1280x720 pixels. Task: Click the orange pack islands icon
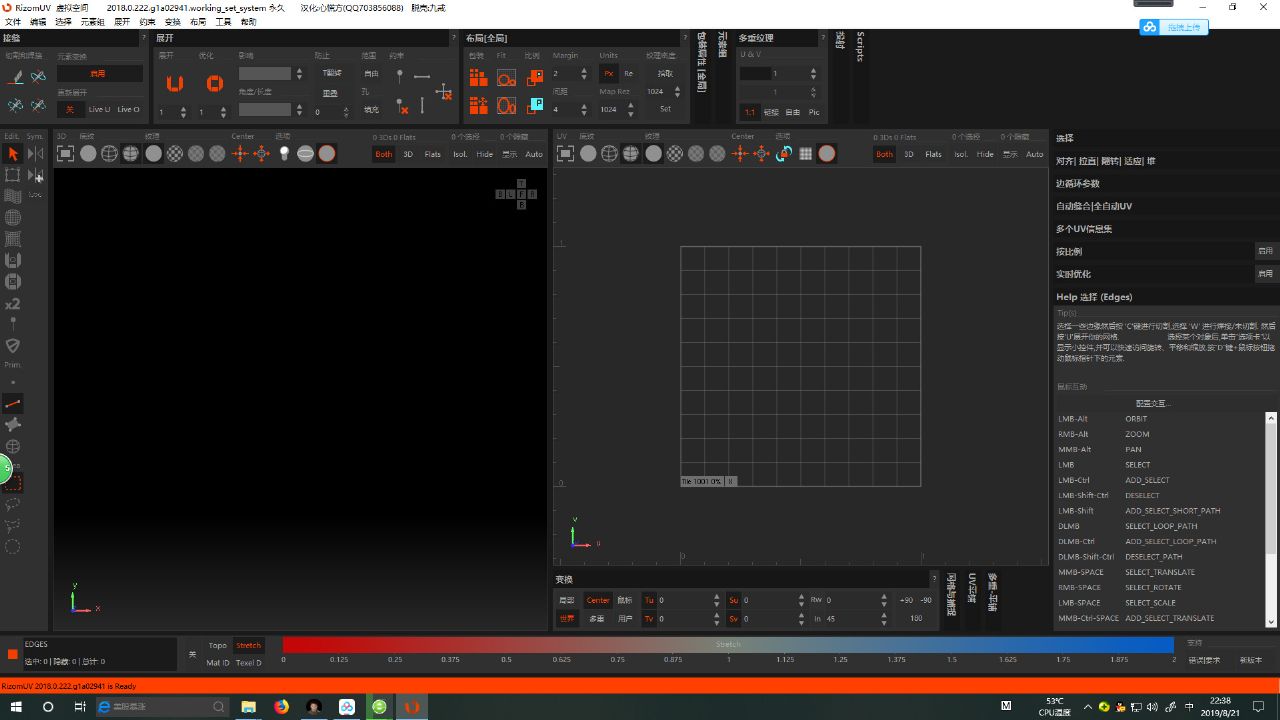[x=478, y=76]
